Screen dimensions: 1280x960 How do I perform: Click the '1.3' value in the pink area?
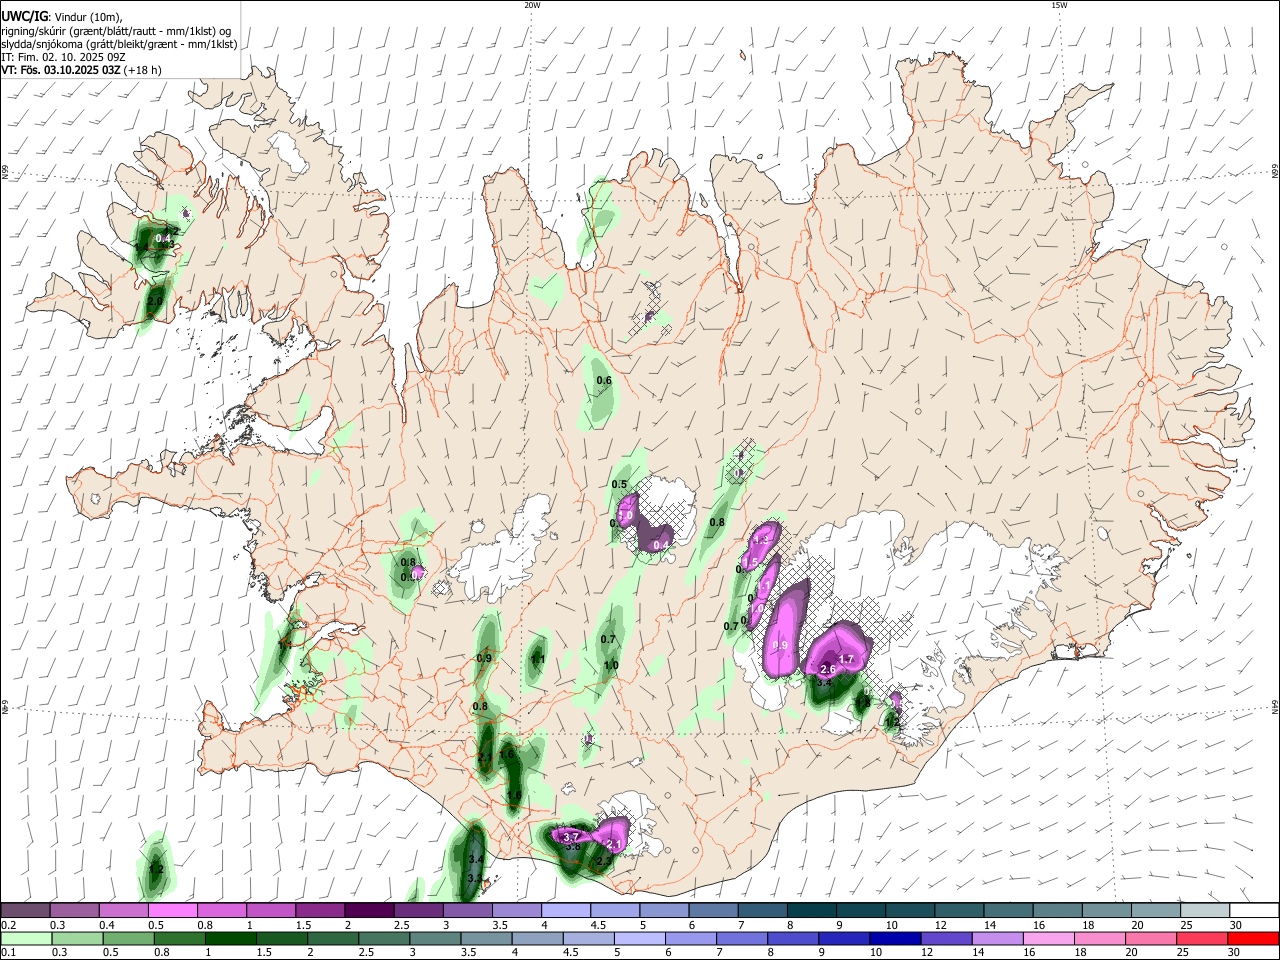(x=761, y=540)
